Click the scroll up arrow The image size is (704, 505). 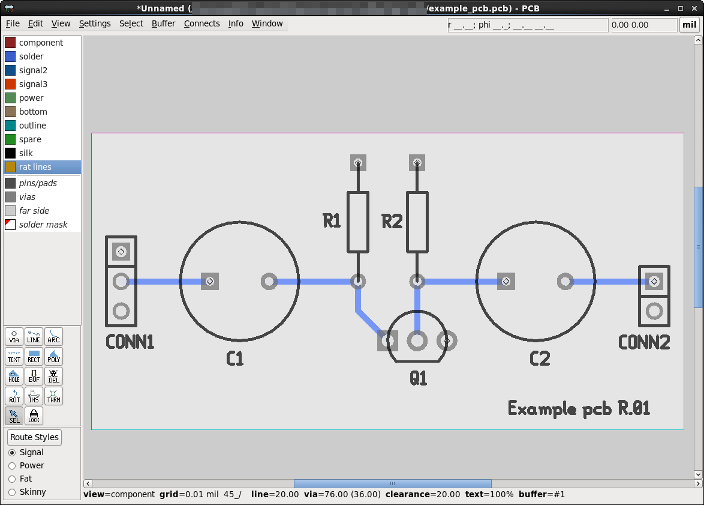click(x=698, y=40)
